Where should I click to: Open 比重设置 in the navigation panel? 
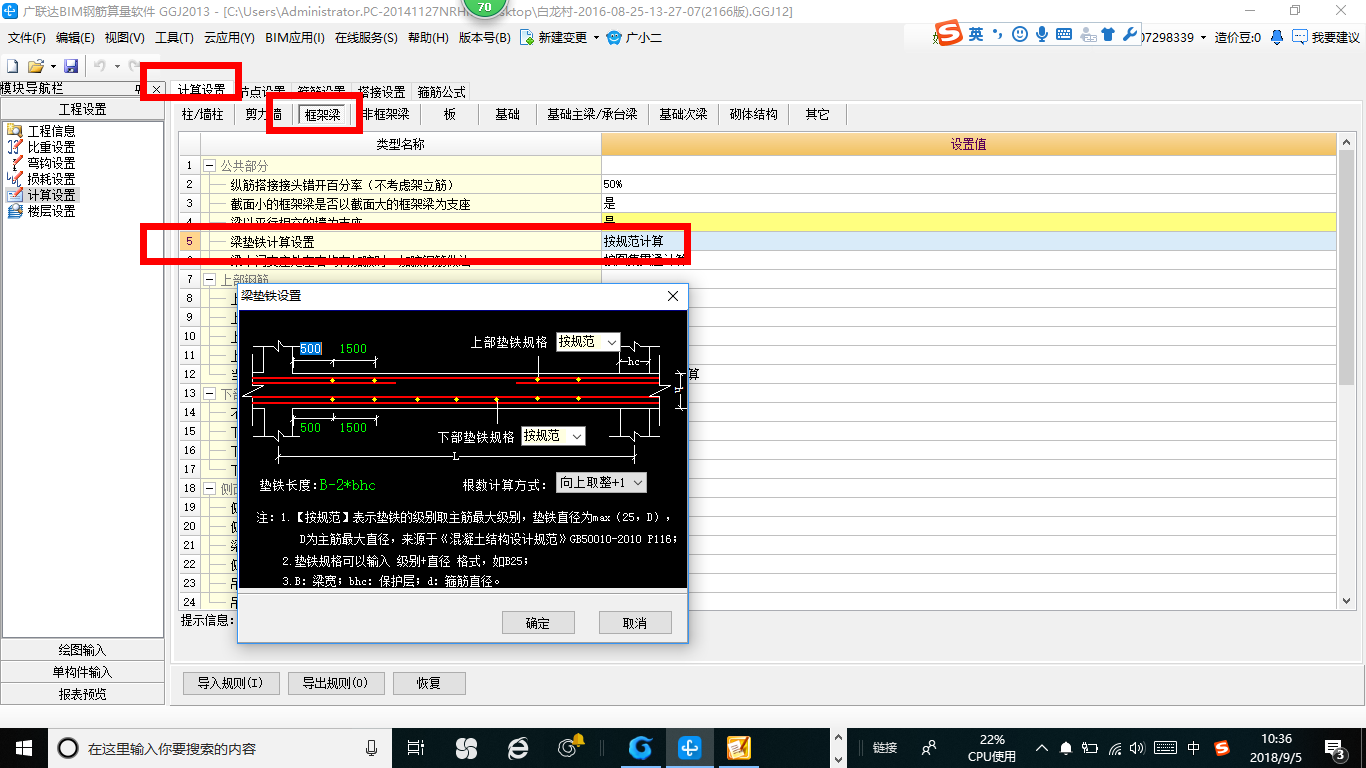(41, 147)
